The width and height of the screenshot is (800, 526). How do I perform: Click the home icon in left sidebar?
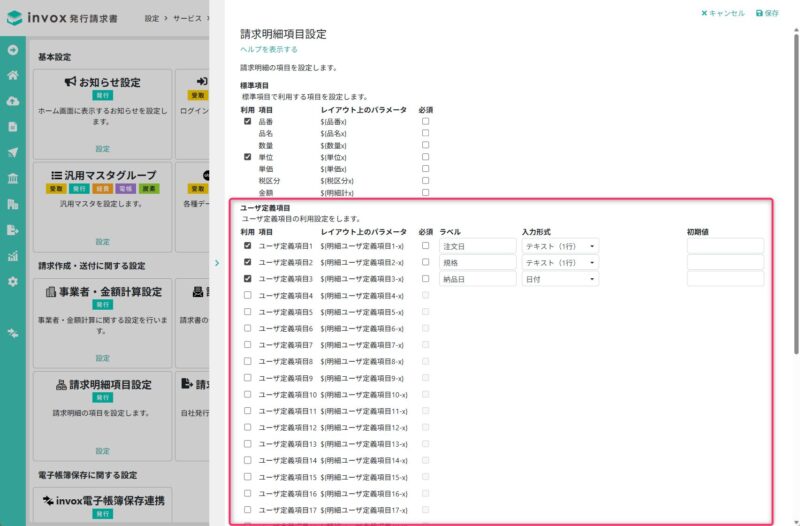click(13, 75)
